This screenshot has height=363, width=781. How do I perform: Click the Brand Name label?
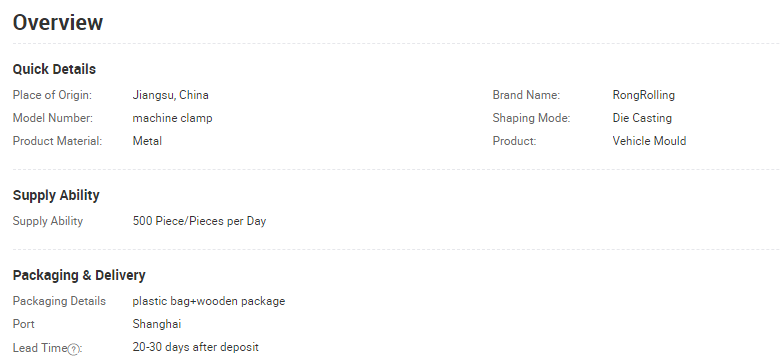pos(526,95)
